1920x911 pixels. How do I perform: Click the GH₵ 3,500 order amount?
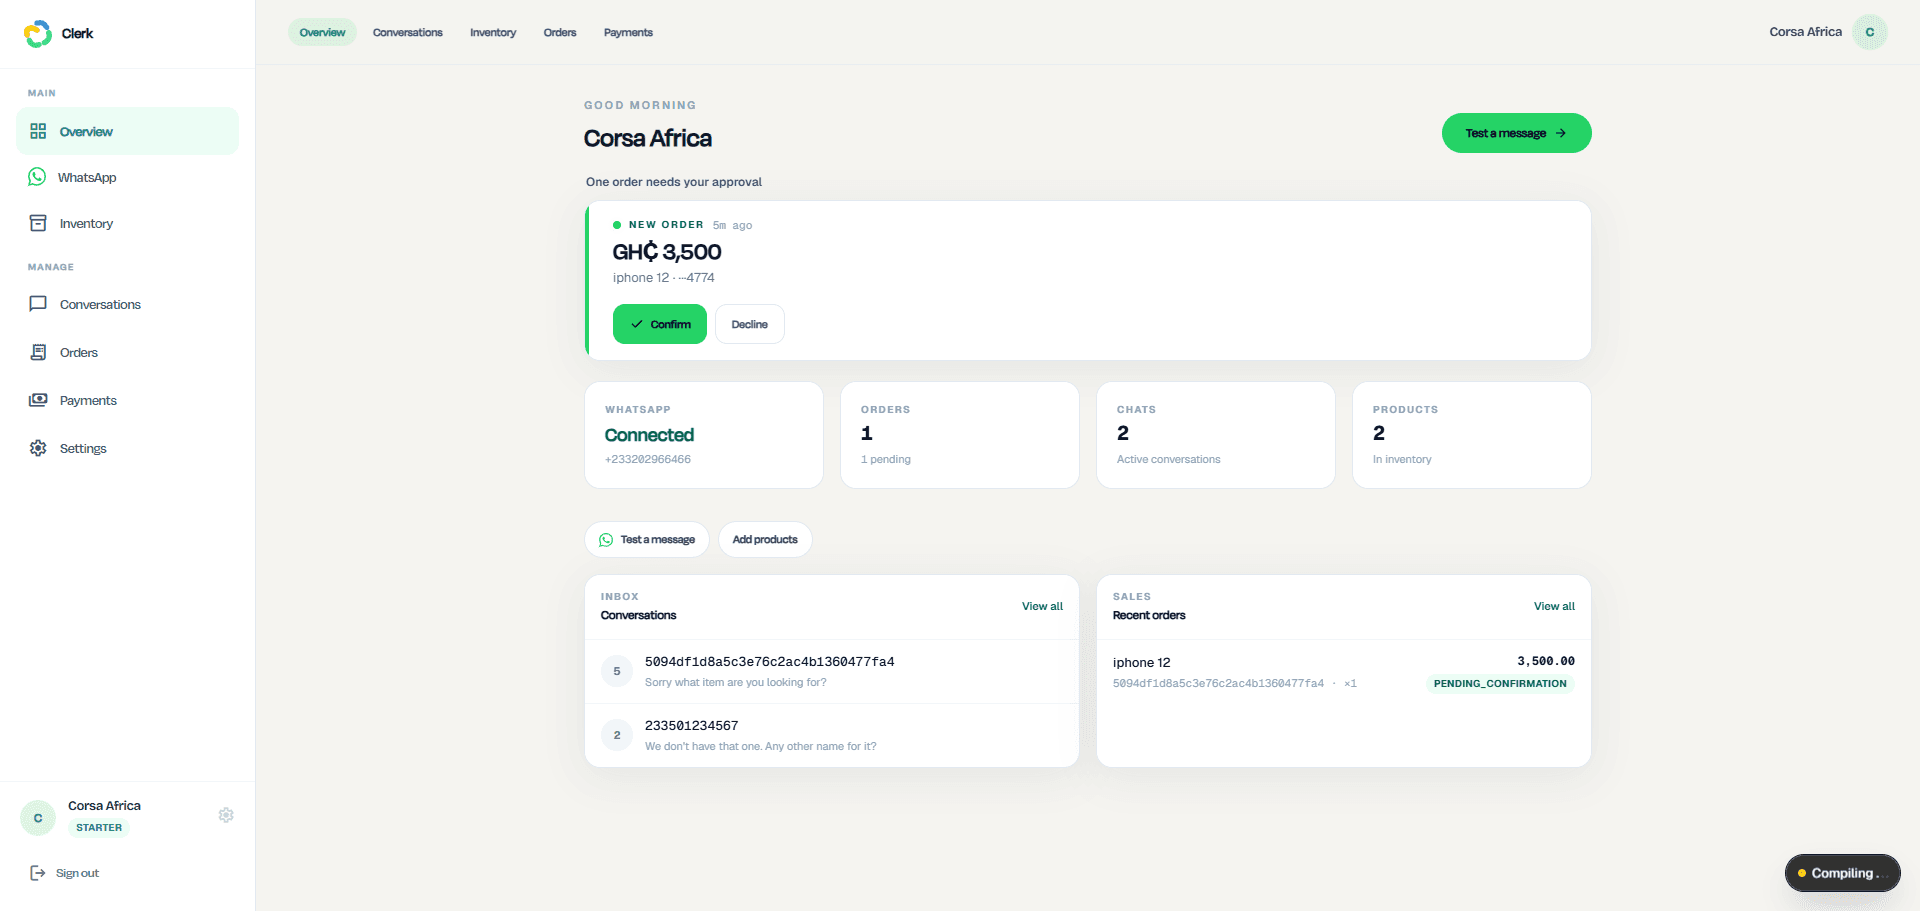click(x=667, y=252)
